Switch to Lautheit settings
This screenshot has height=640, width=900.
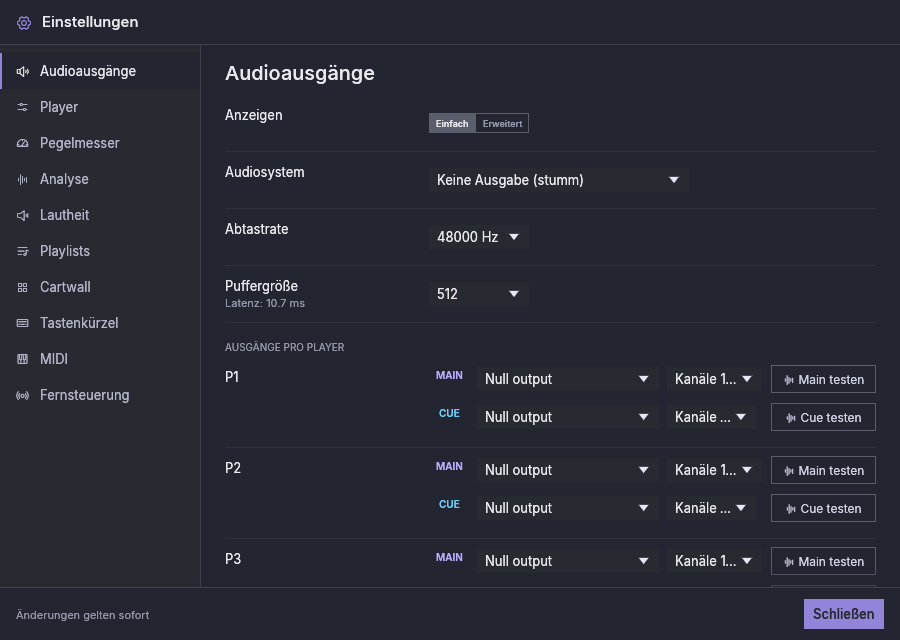coord(100,215)
